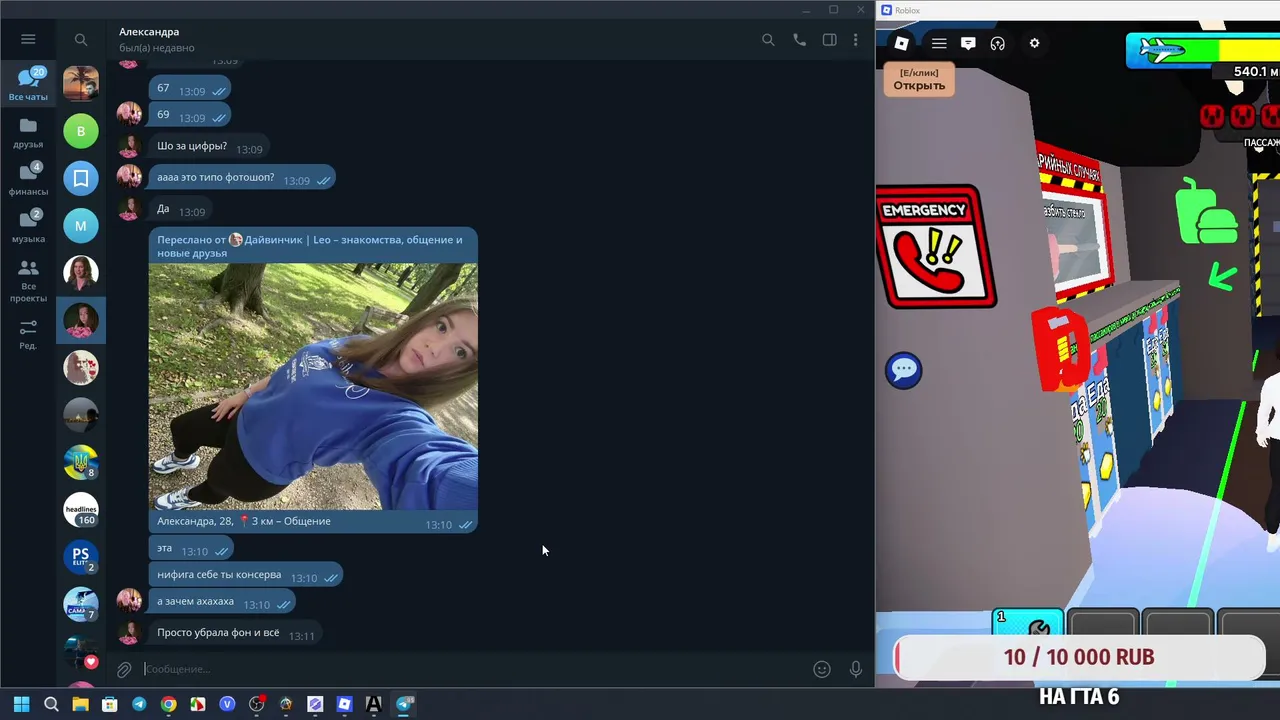Toggle the chat info side panel

[x=829, y=40]
